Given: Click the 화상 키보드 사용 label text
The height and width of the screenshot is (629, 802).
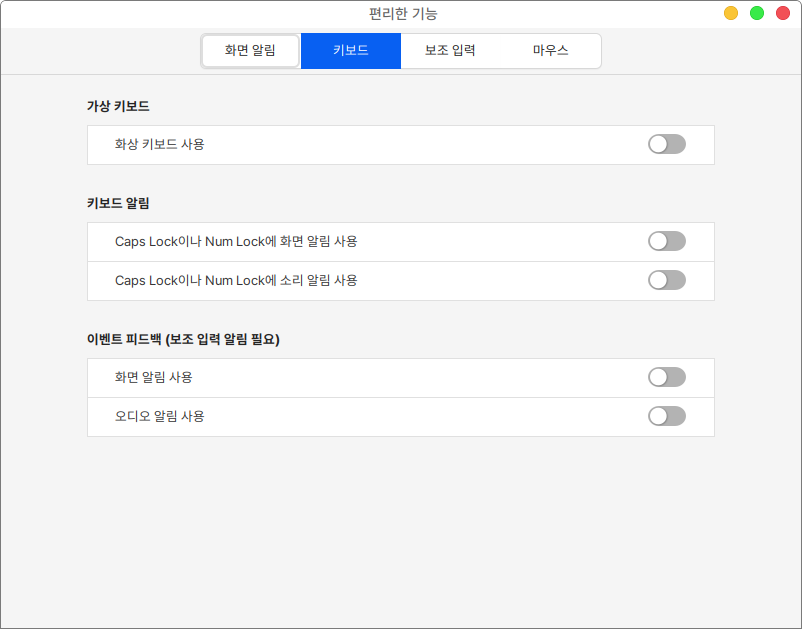Looking at the screenshot, I should coord(160,144).
